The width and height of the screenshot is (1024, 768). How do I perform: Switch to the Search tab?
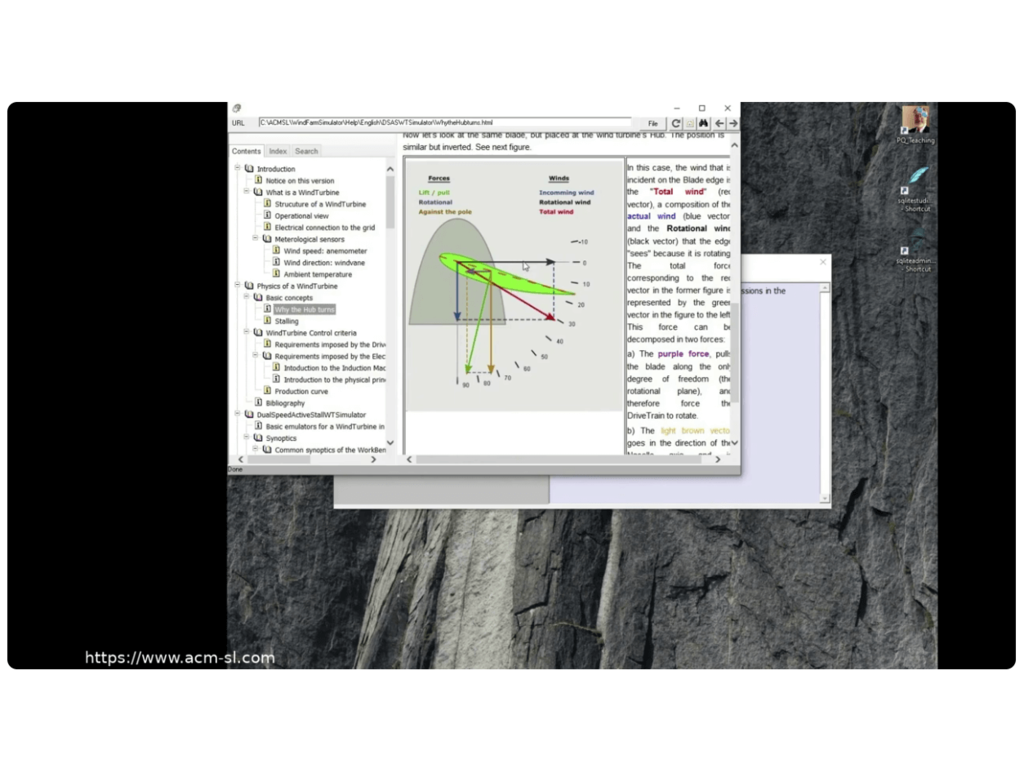pyautogui.click(x=306, y=151)
